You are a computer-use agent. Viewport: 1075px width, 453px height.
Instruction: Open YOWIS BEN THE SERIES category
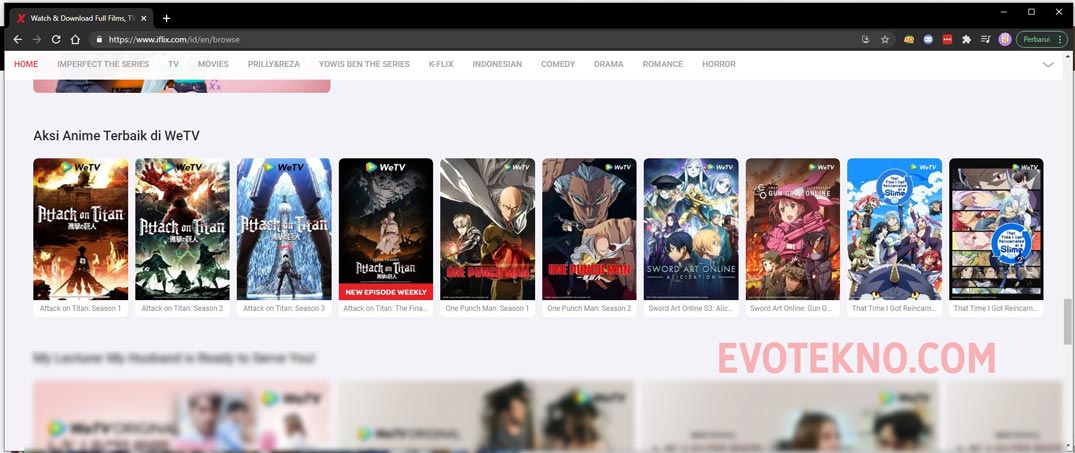click(x=364, y=64)
